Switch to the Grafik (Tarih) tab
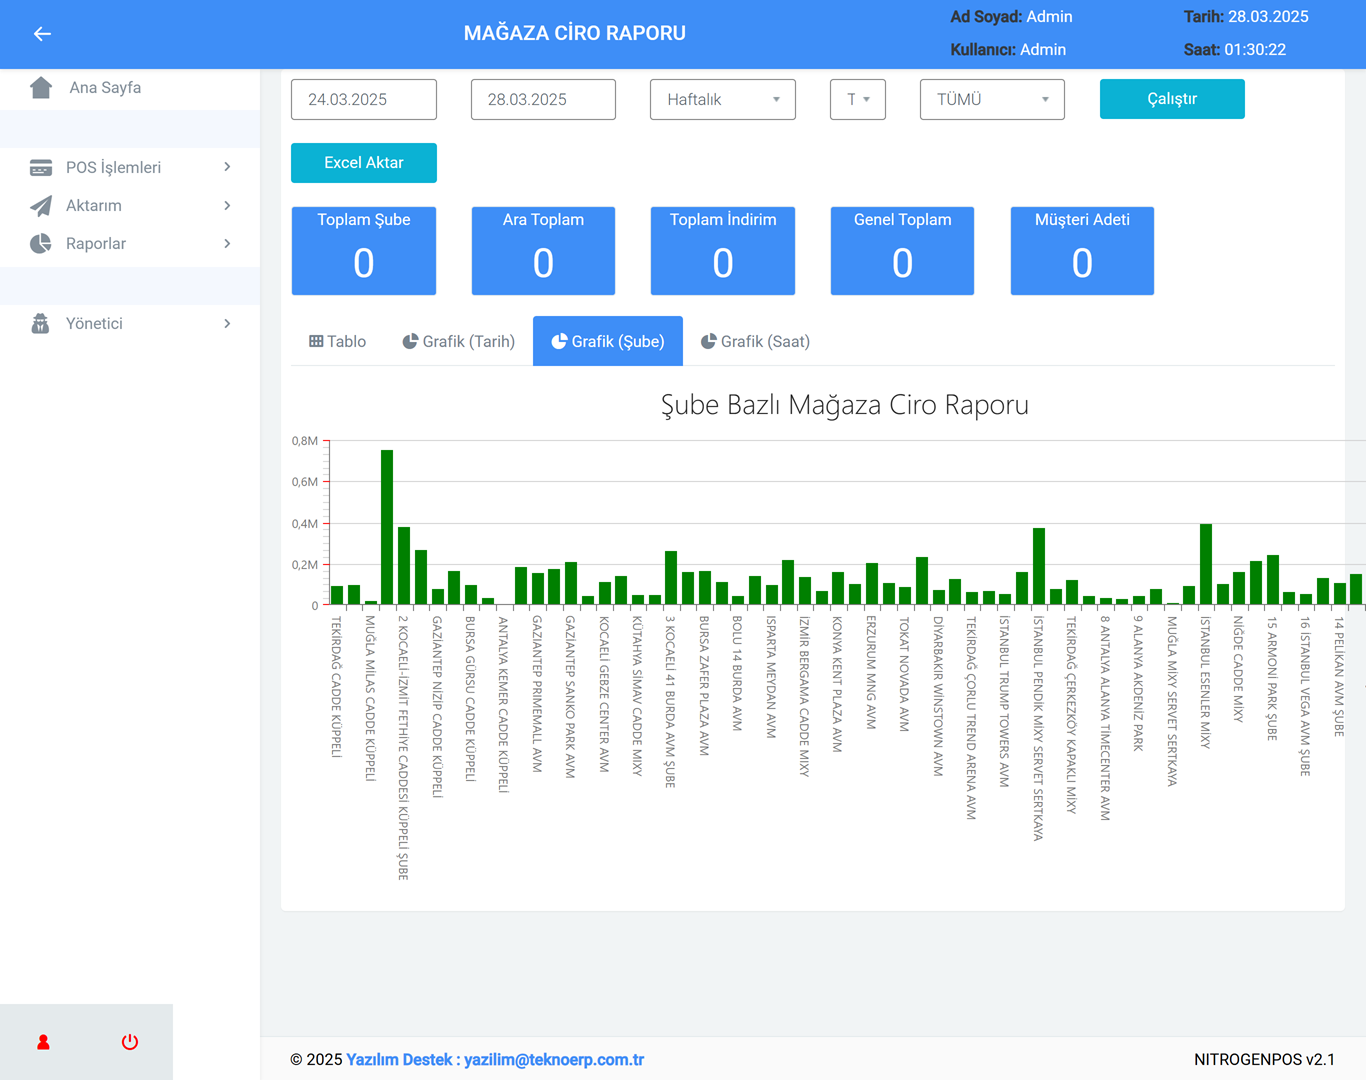Viewport: 1366px width, 1080px height. pyautogui.click(x=458, y=342)
